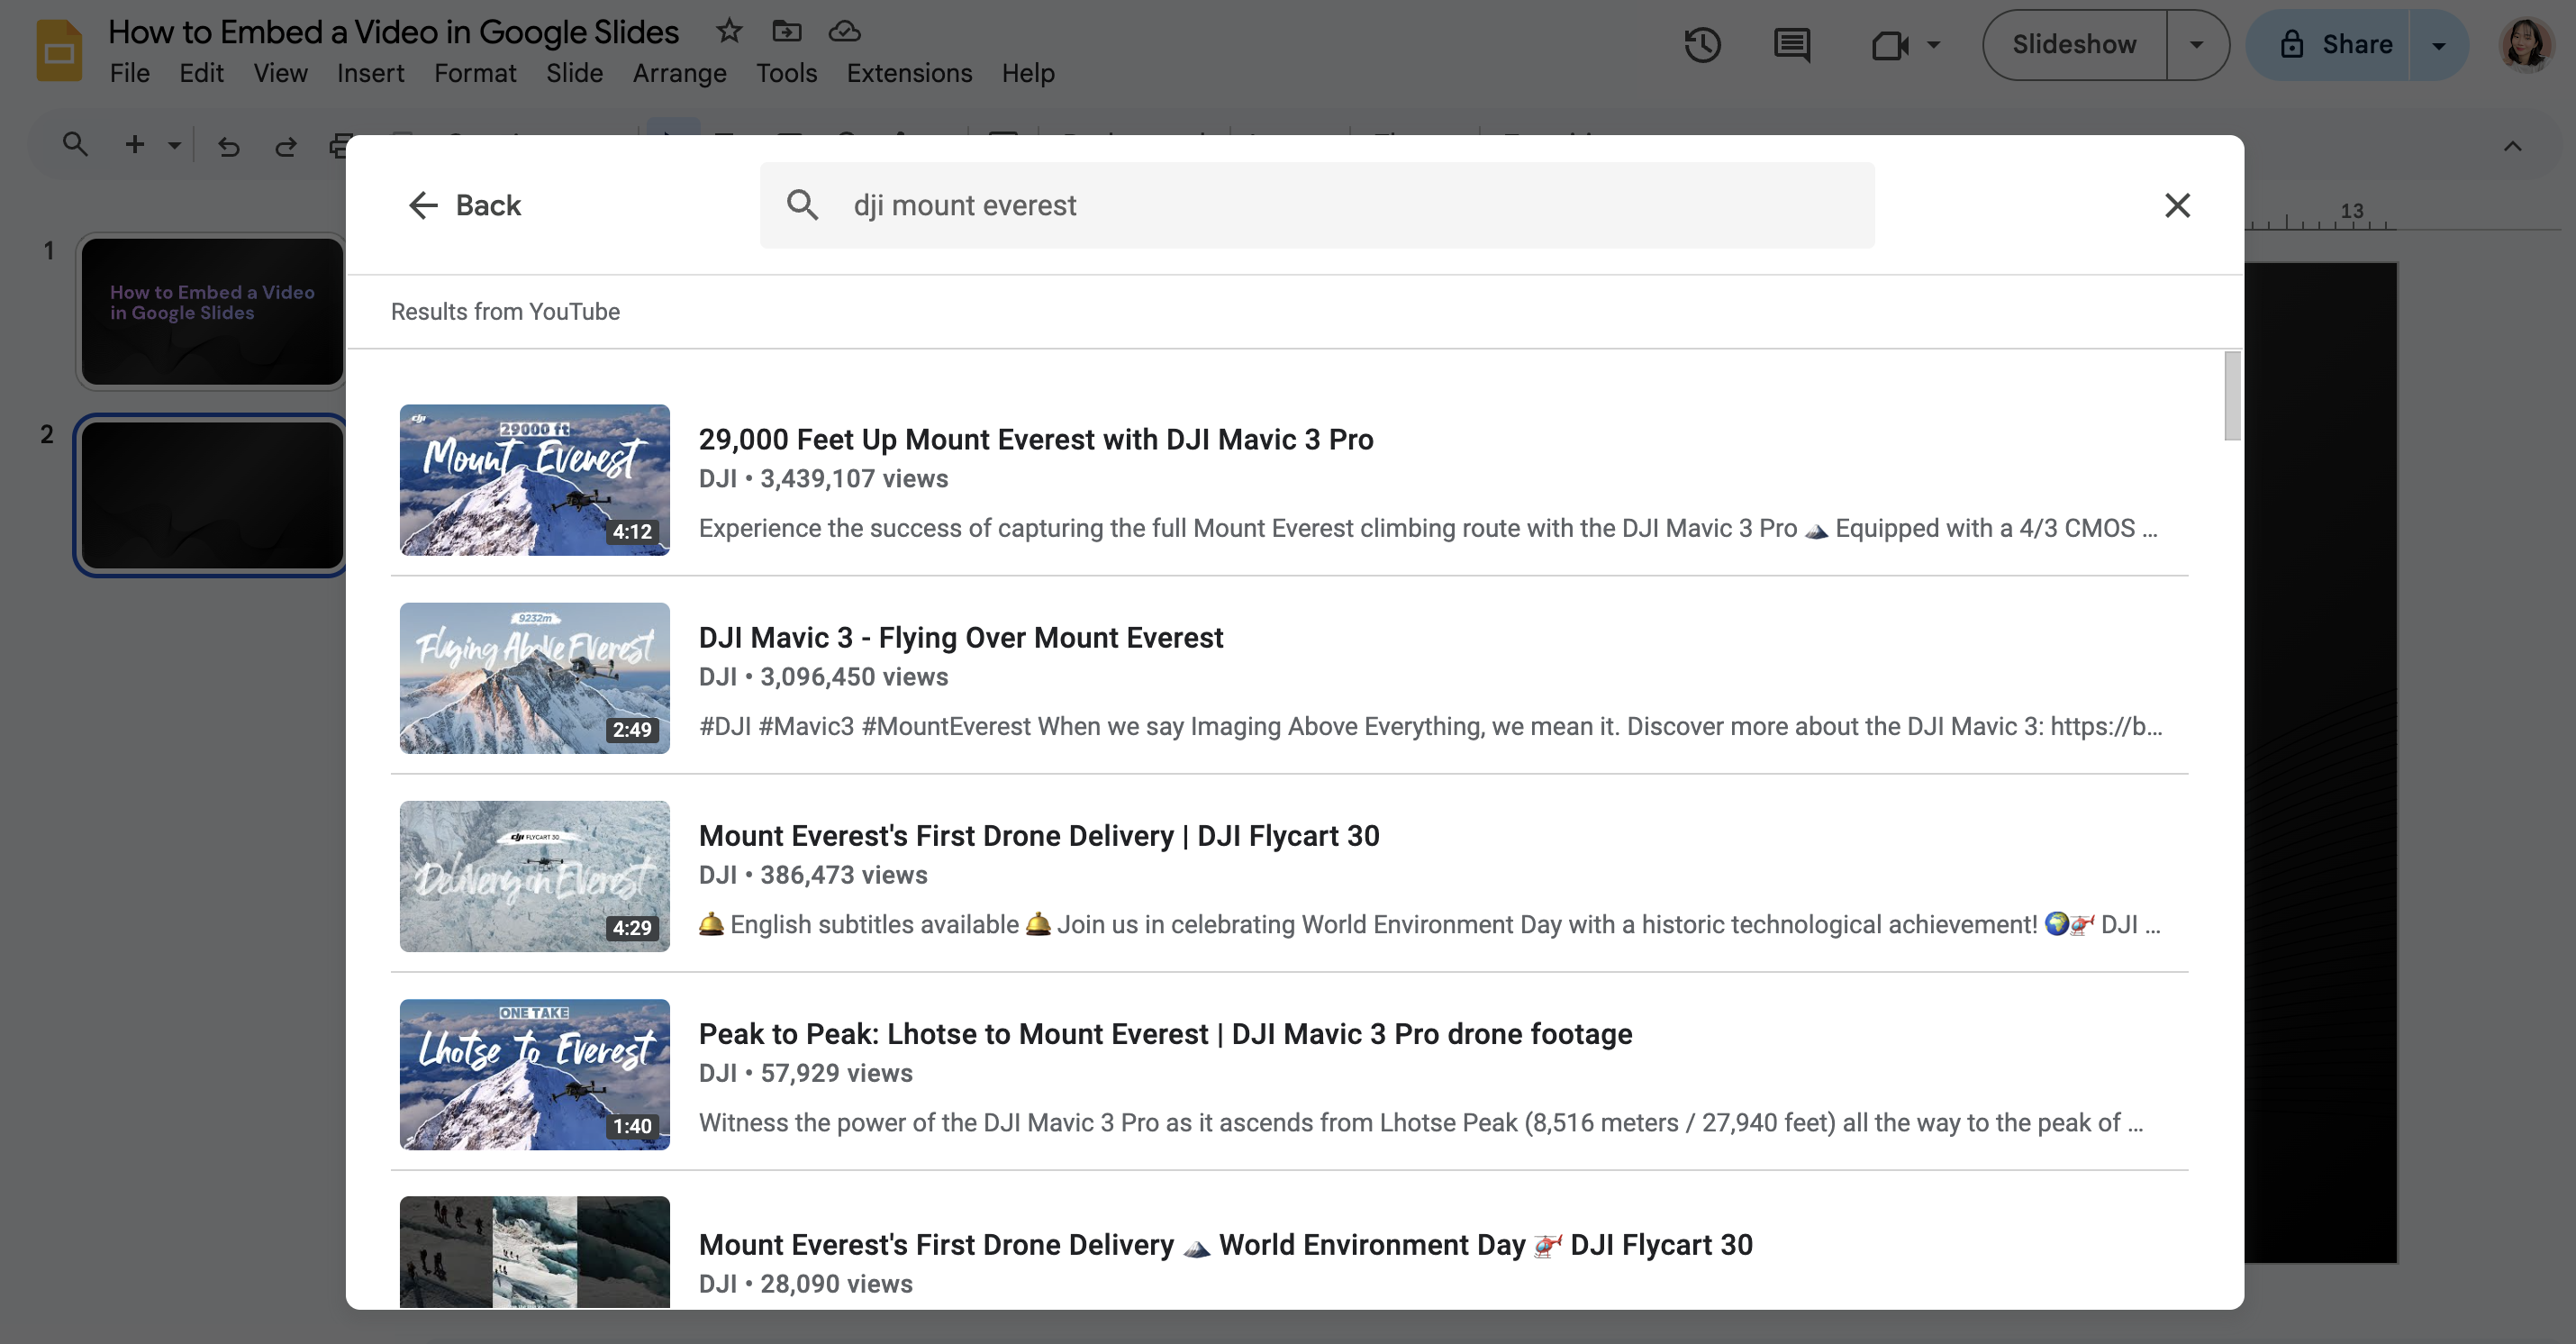Pick 'Mount Everest's First Drone Delivery | DJI Flycart 30'
Image resolution: width=2576 pixels, height=1344 pixels.
coord(1038,835)
